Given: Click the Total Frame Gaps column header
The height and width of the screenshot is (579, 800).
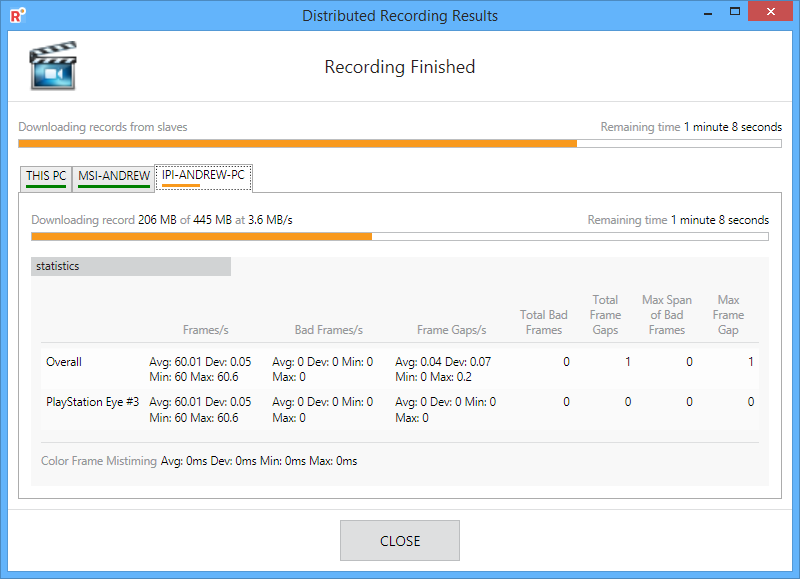Looking at the screenshot, I should 605,315.
